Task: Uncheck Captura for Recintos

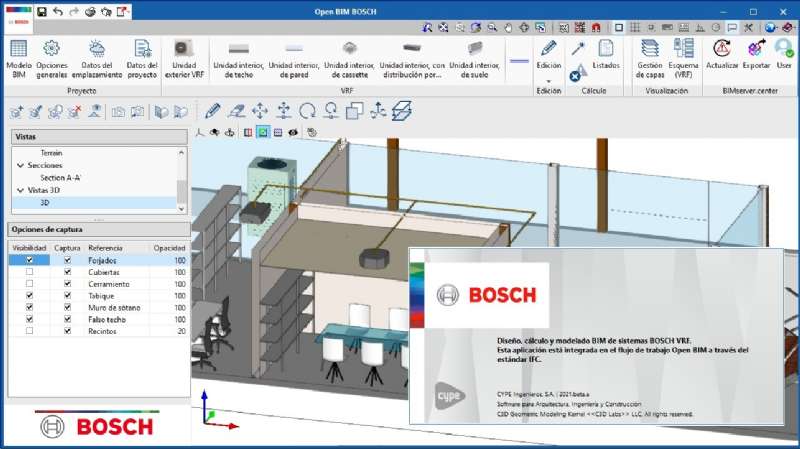Action: (67, 331)
